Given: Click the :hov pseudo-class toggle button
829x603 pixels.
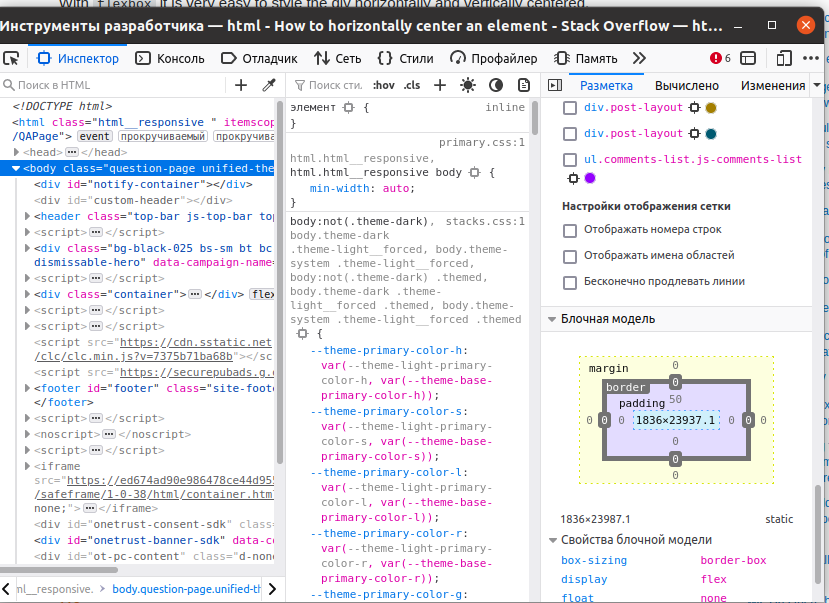Looking at the screenshot, I should (384, 86).
